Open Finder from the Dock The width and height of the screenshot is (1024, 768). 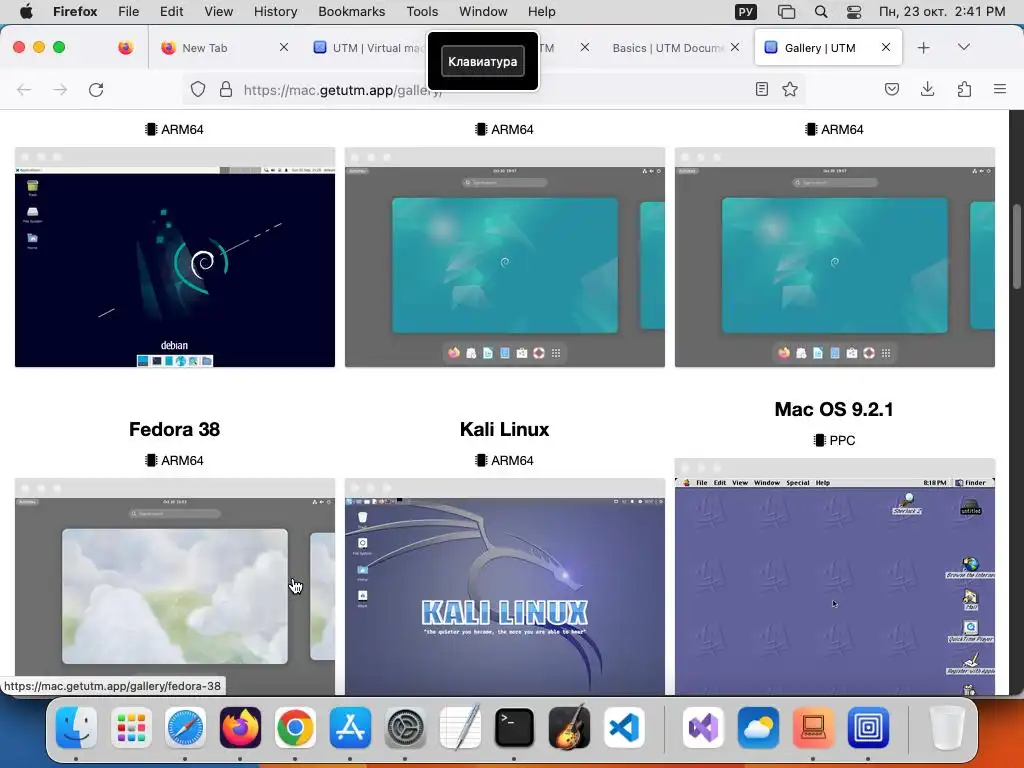point(76,727)
